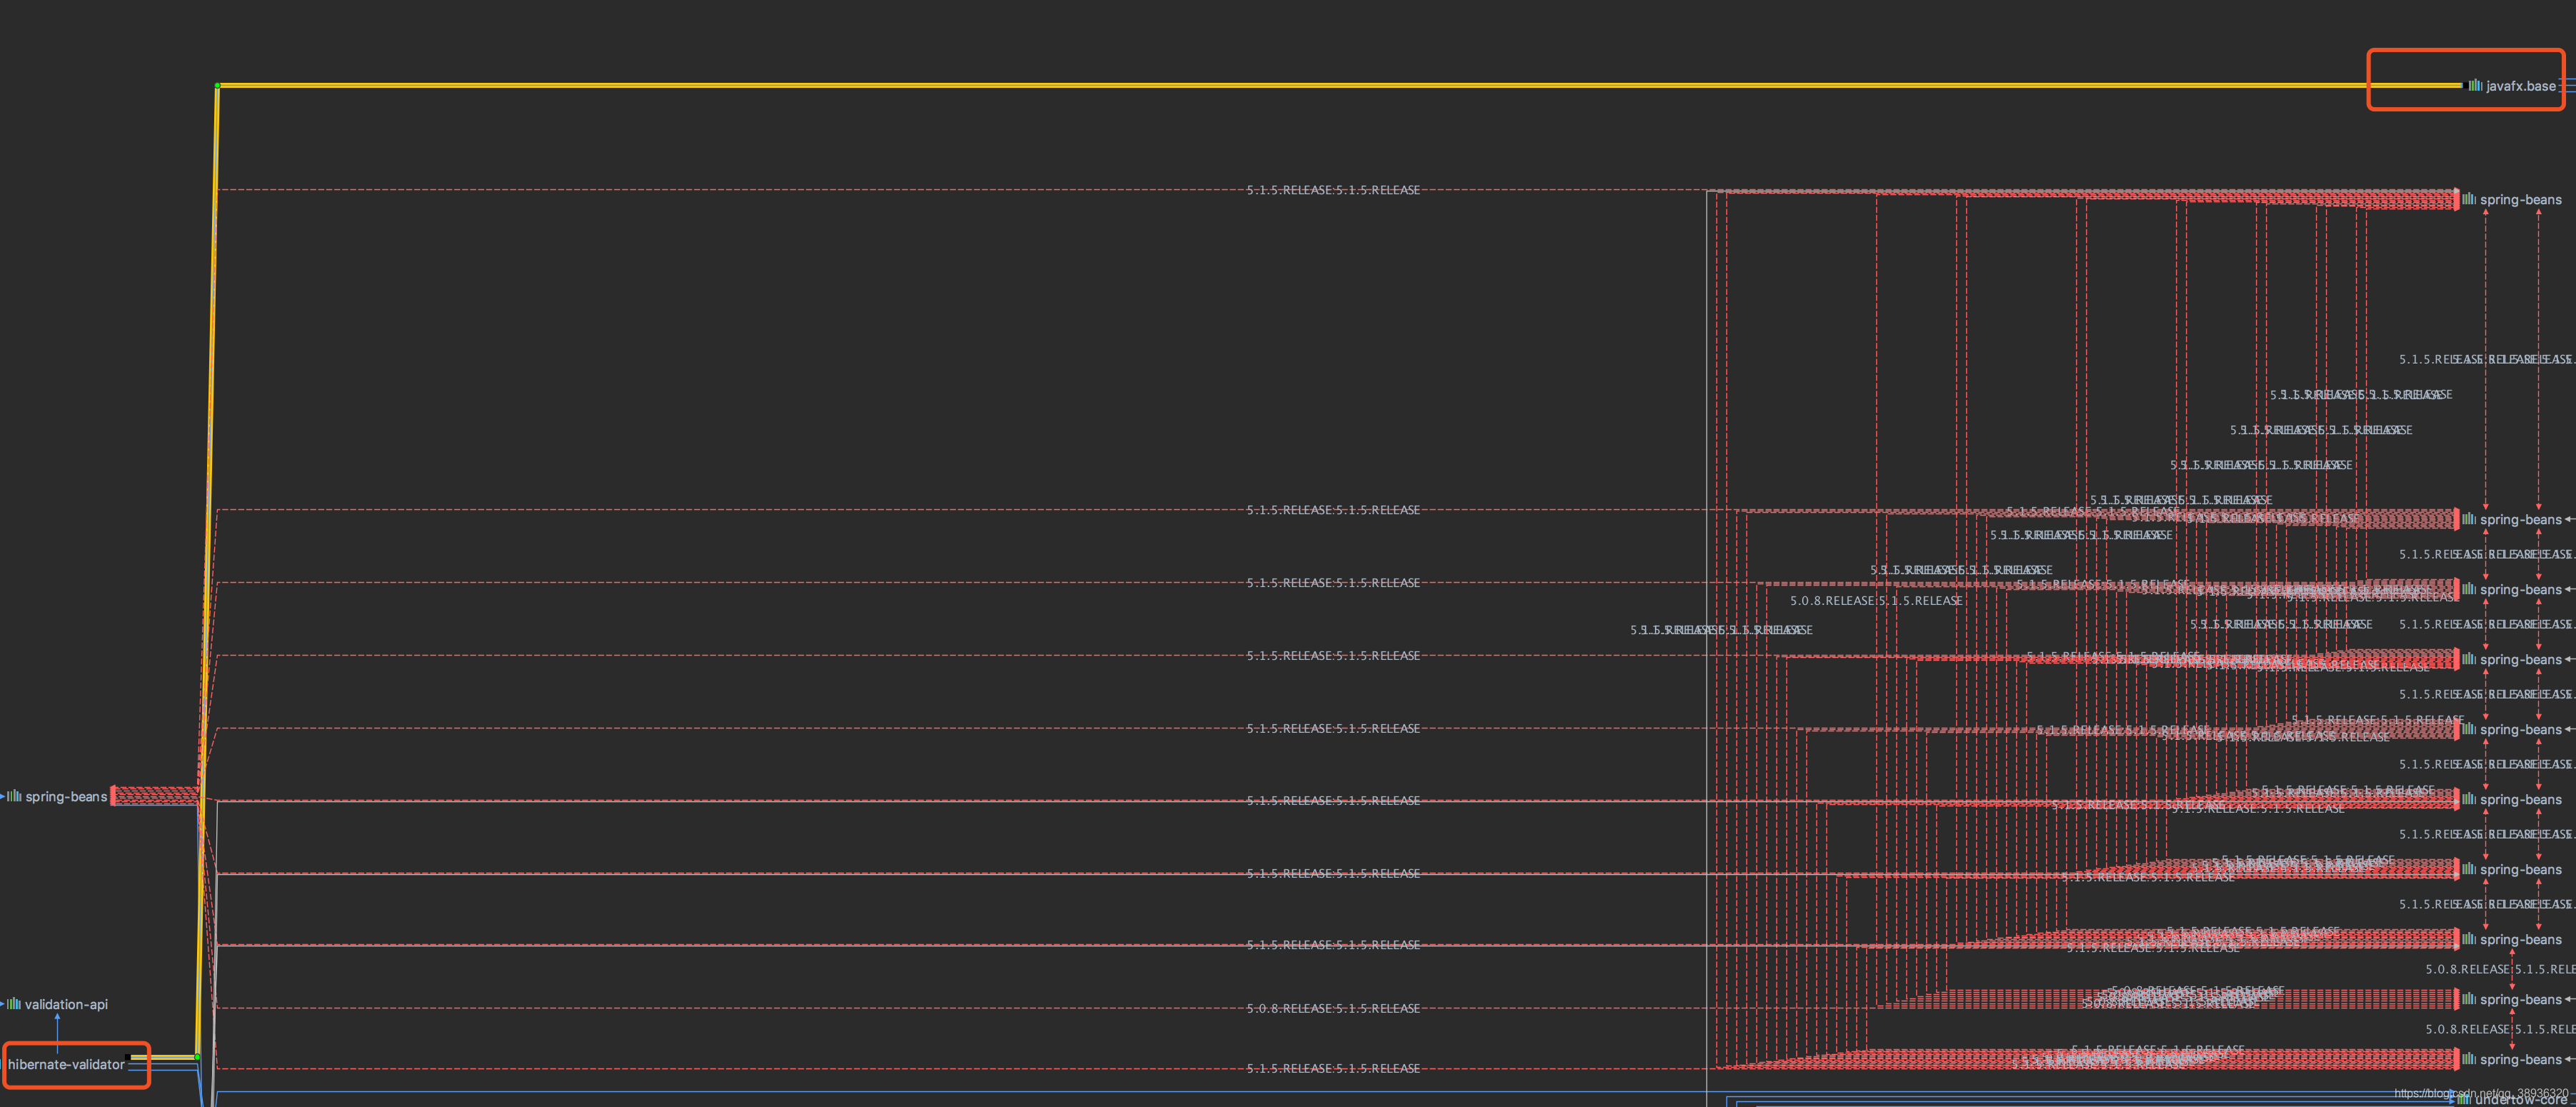This screenshot has height=1107, width=2576.
Task: Click the library icon beside javafx.base
Action: (x=2475, y=85)
